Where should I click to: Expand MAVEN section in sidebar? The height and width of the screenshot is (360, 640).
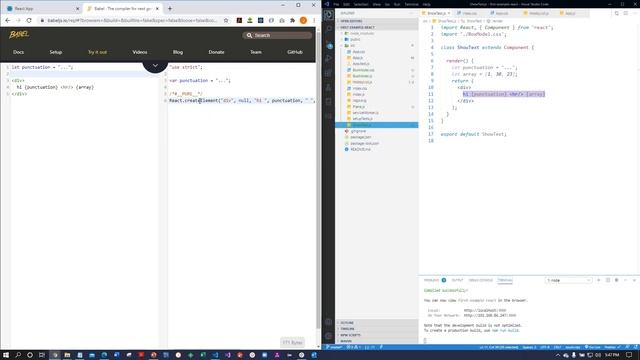376,341
